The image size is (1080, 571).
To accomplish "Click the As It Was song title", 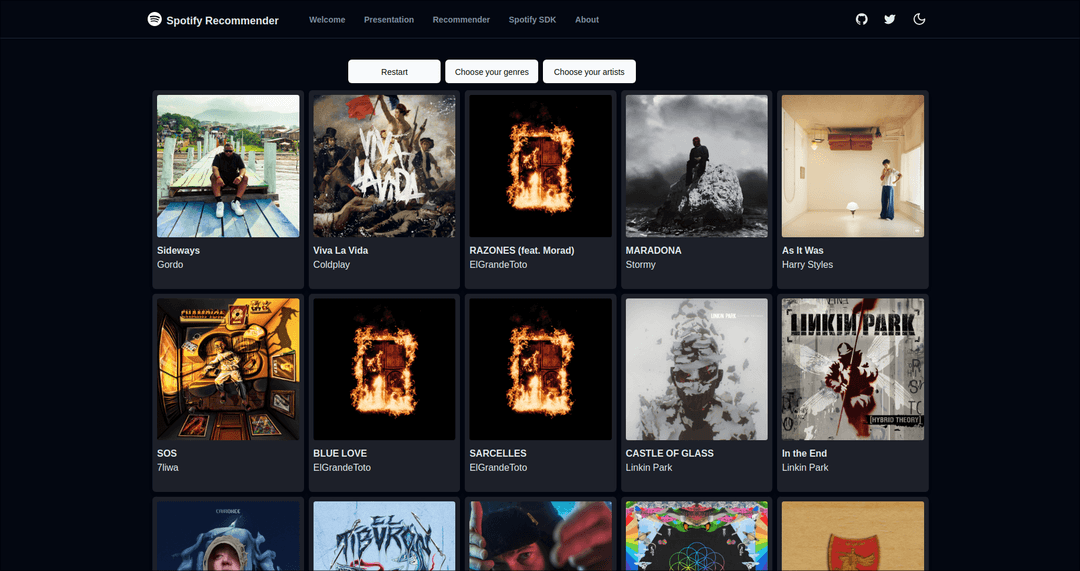I will point(802,251).
